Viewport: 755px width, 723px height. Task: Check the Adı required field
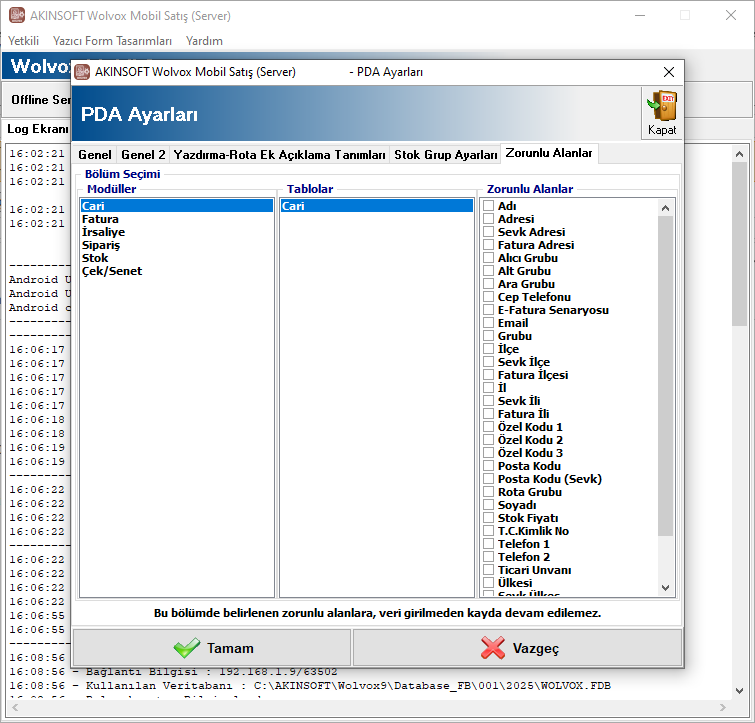[488, 206]
